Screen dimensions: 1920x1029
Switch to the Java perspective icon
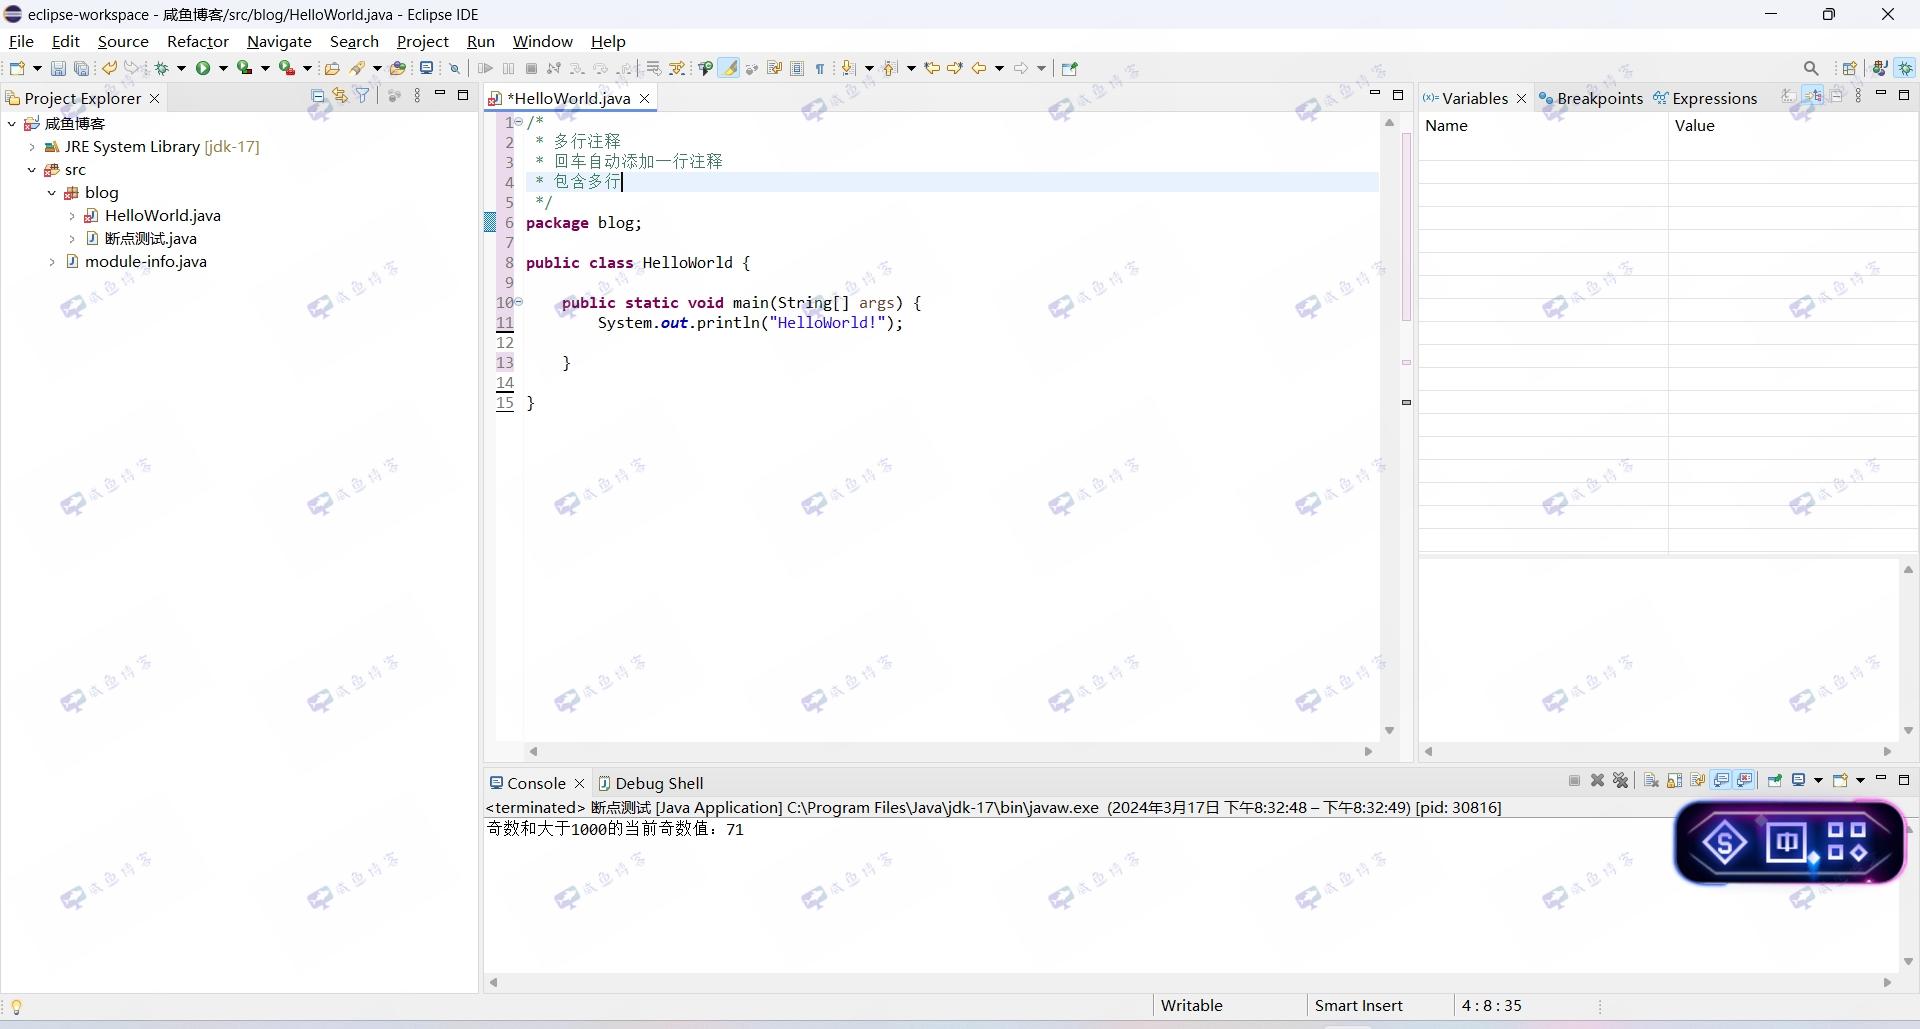point(1880,68)
